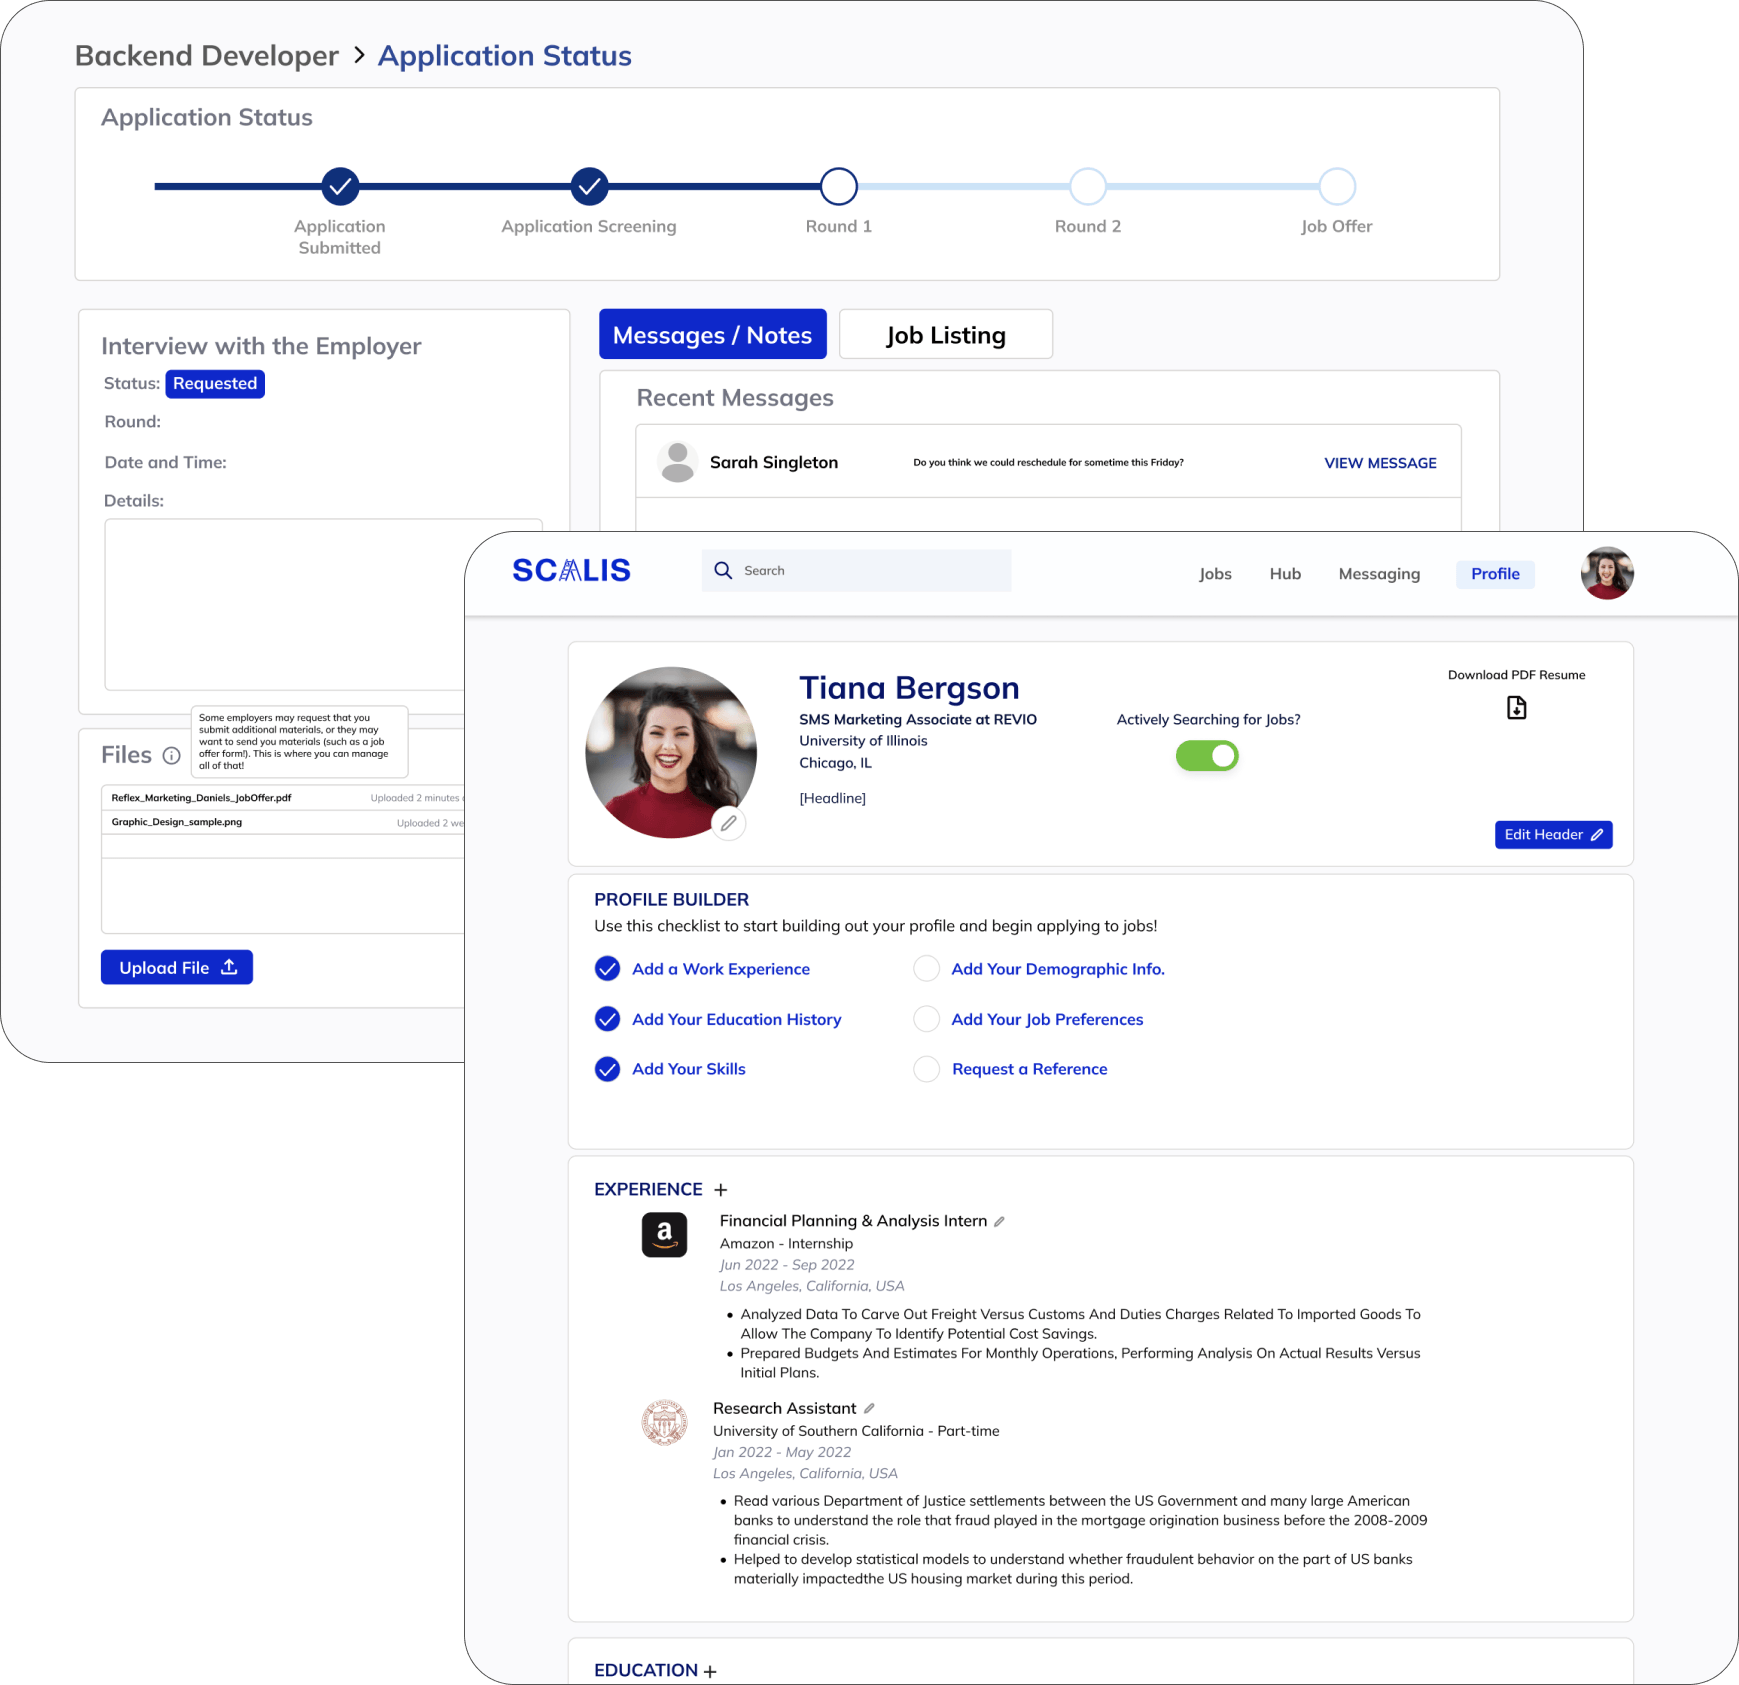
Task: Click the interview Details text box
Action: pyautogui.click(x=324, y=604)
